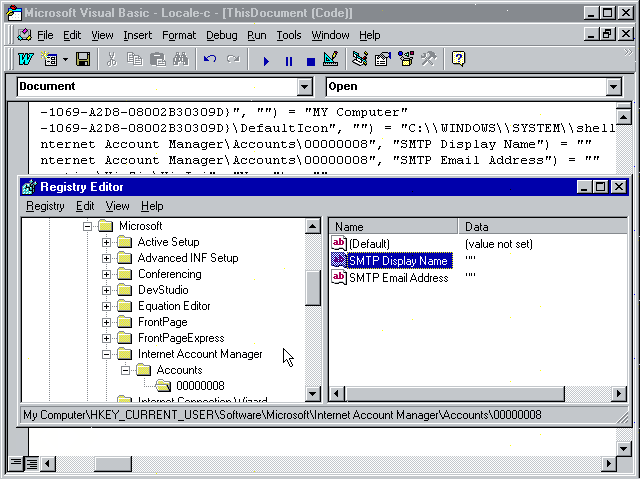Open the Registry Editor View menu
The image size is (640, 480).
118,206
